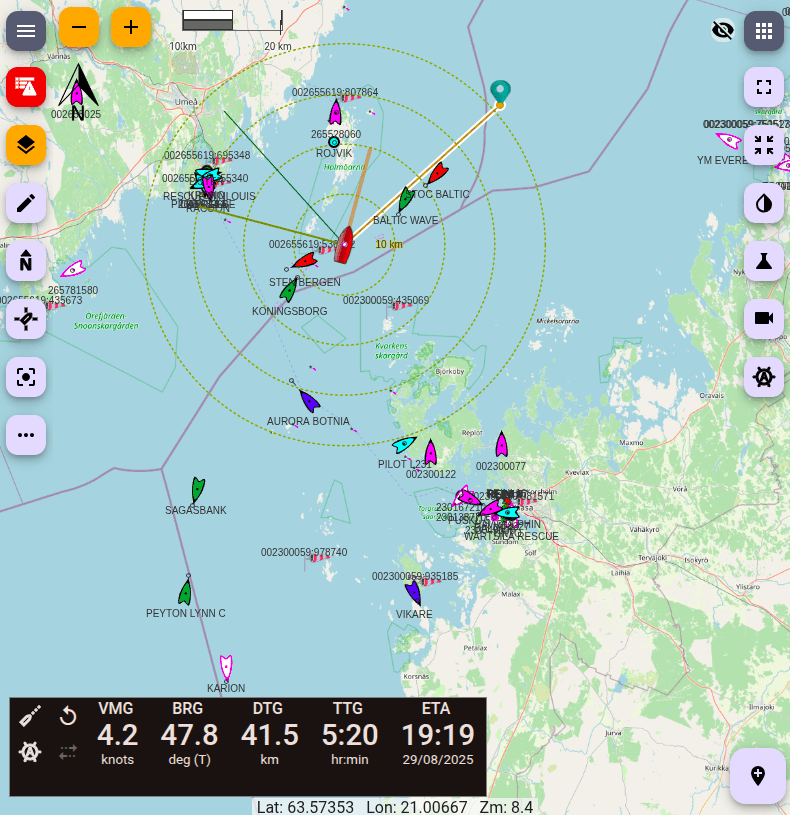Open the hamburger main menu

pos(26,30)
